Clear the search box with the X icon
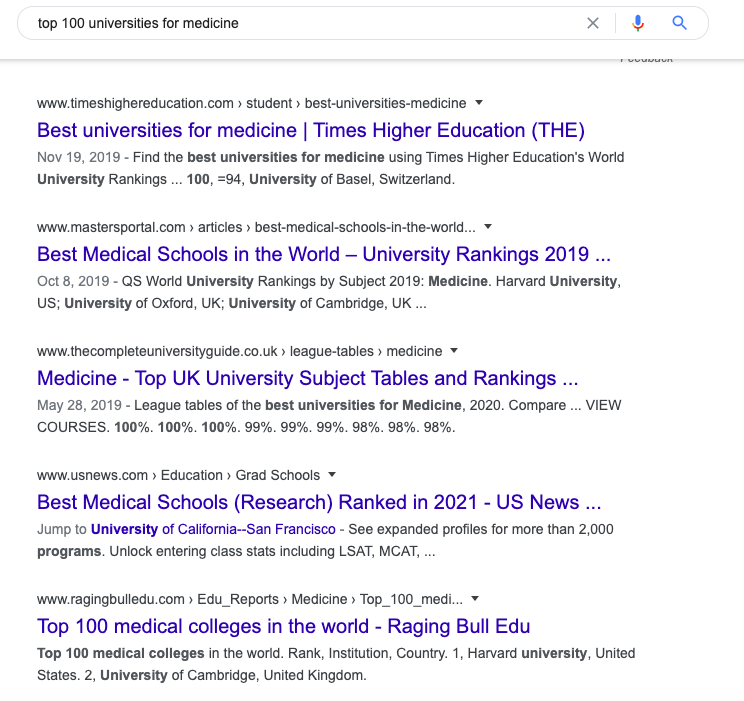Image resolution: width=744 pixels, height=701 pixels. 593,23
